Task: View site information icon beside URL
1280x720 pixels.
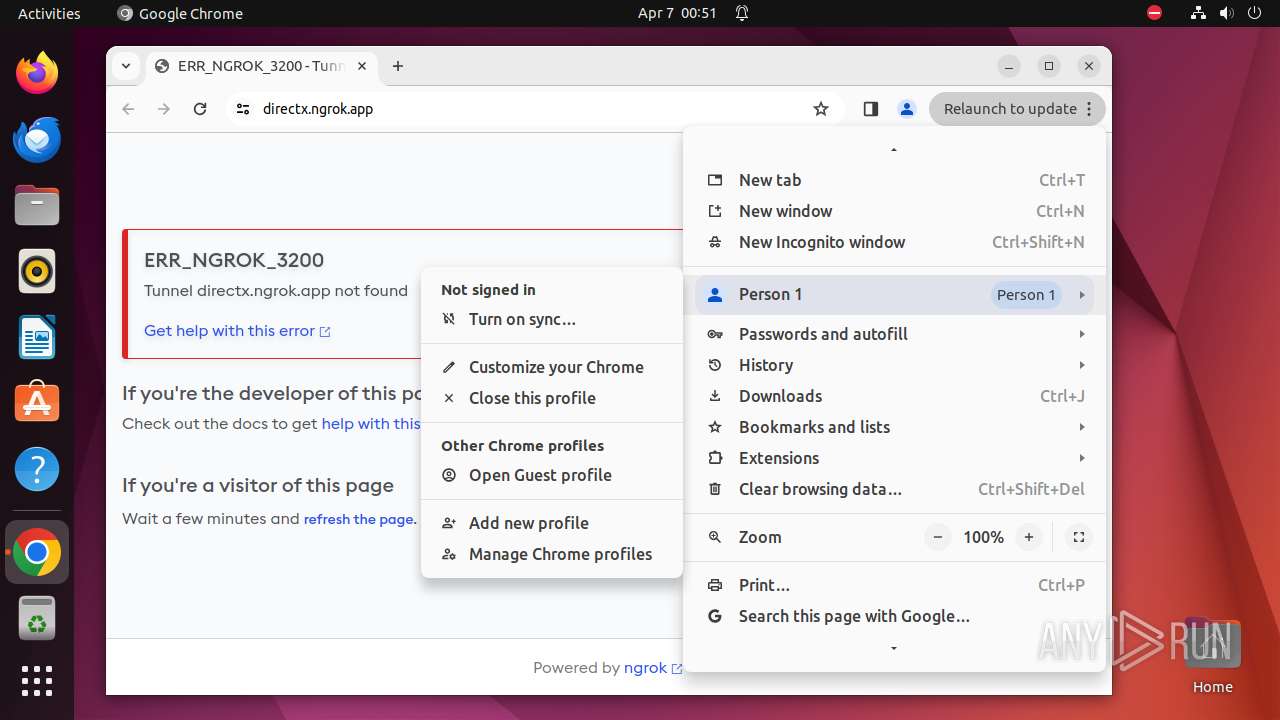Action: (x=242, y=109)
